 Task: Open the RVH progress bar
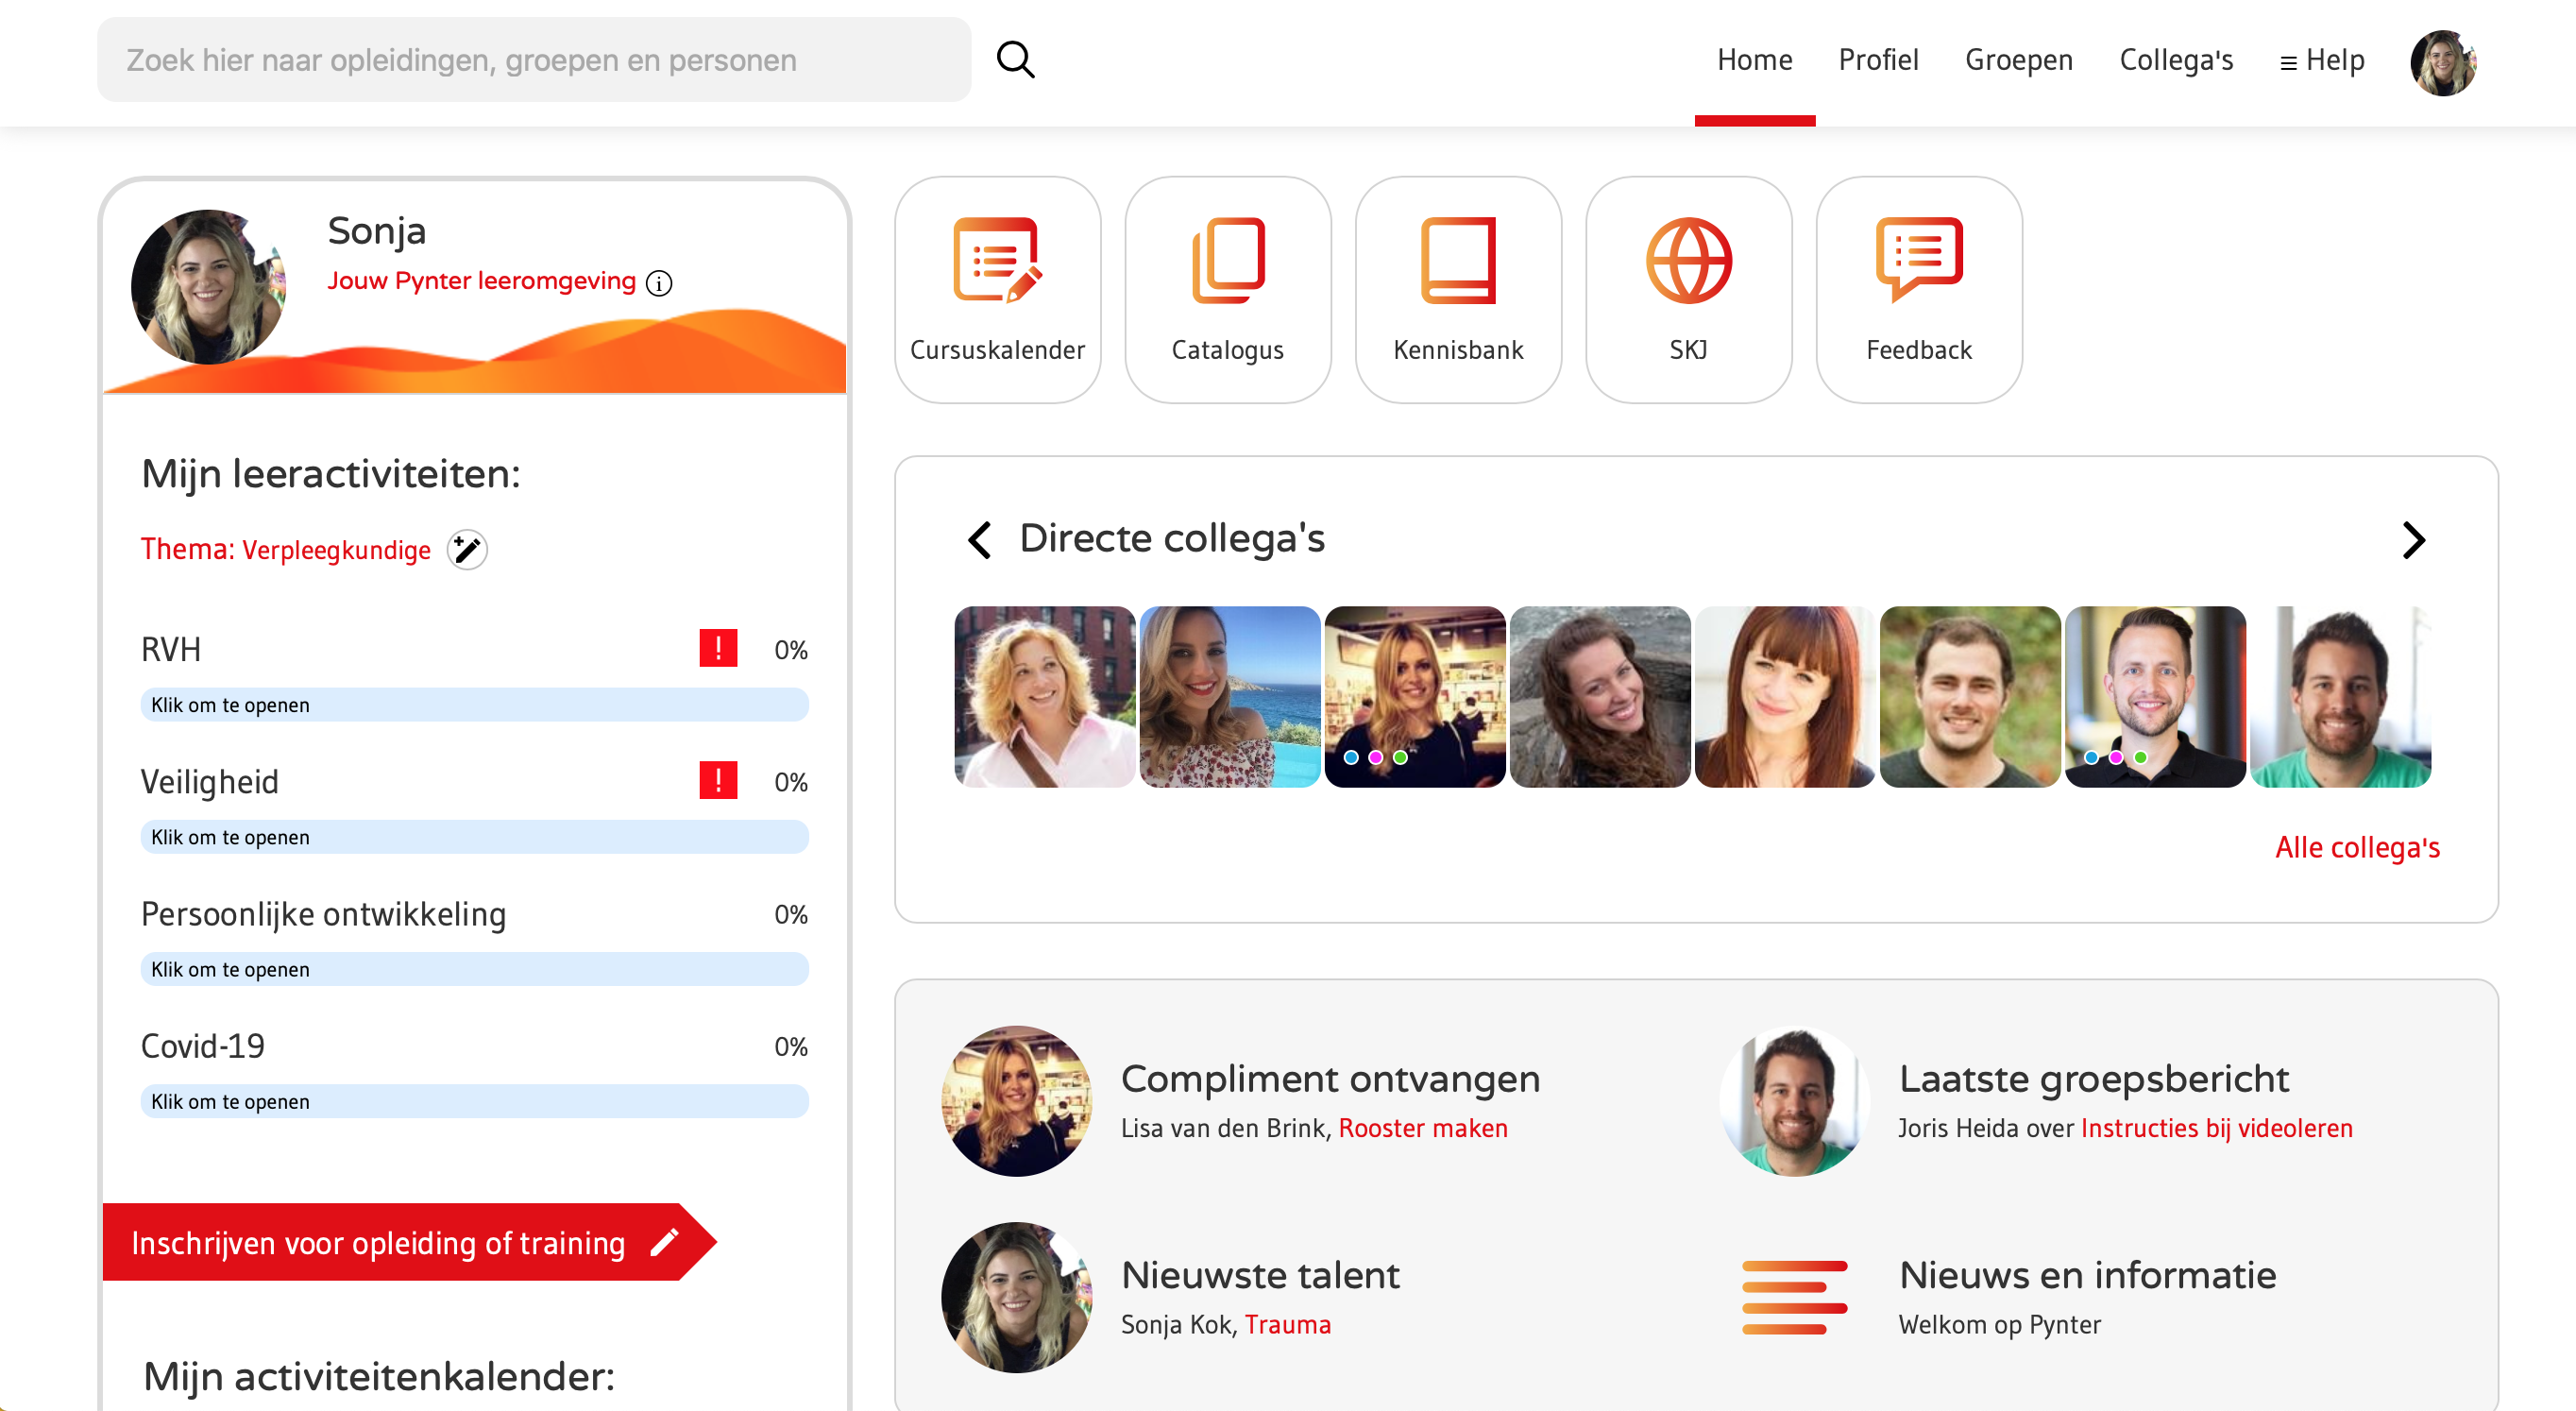(x=474, y=705)
